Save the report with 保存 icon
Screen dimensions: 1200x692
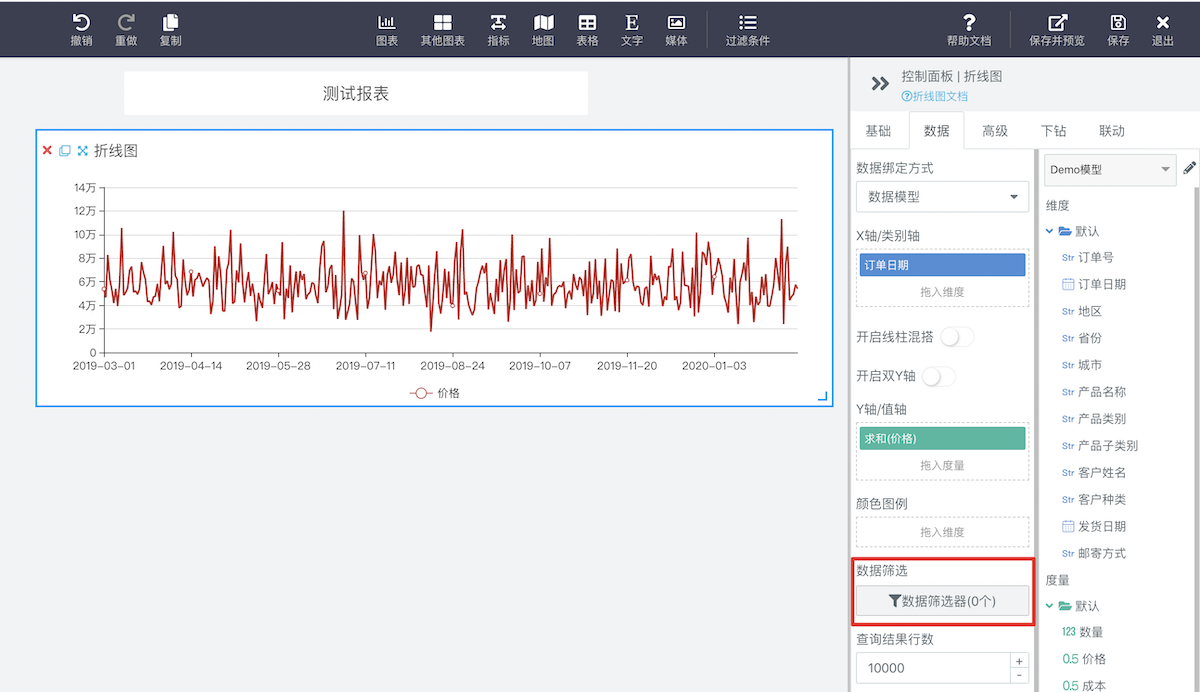pyautogui.click(x=1118, y=29)
